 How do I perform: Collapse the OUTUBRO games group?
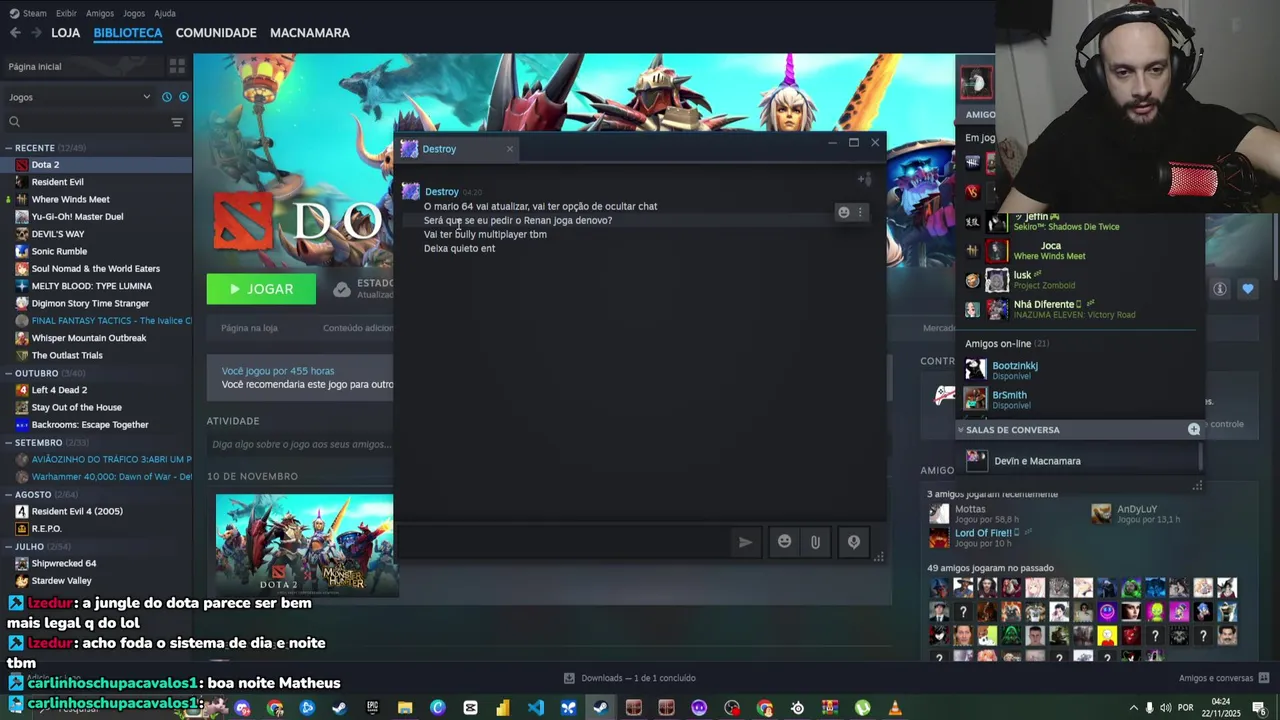click(9, 373)
